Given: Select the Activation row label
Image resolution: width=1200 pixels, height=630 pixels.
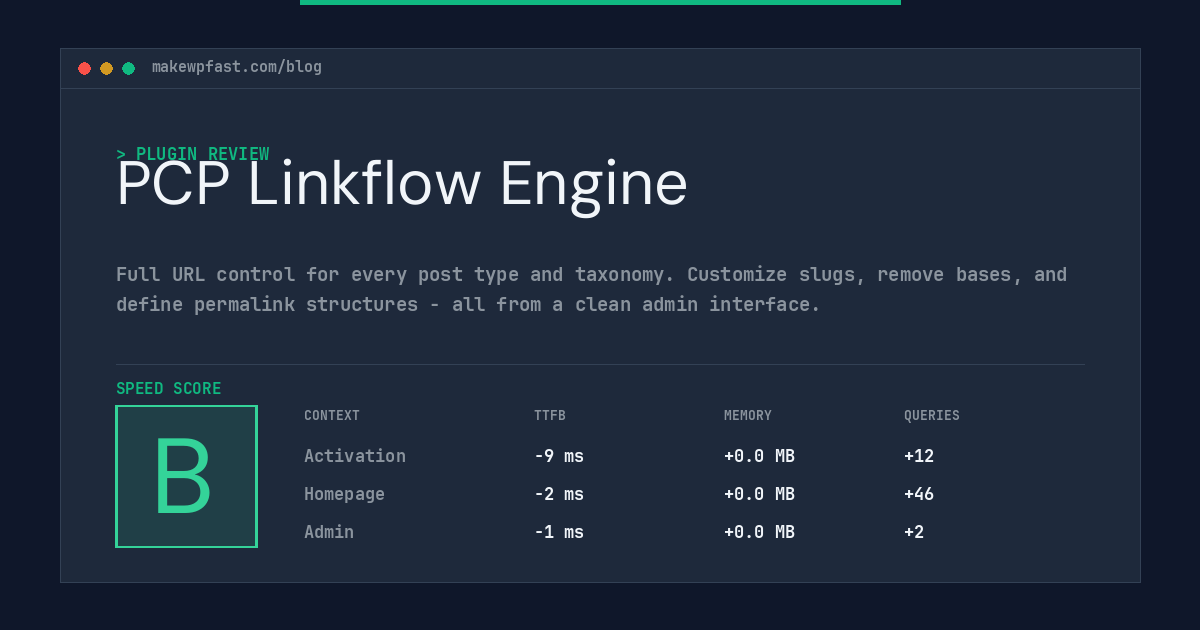Looking at the screenshot, I should click(x=355, y=456).
